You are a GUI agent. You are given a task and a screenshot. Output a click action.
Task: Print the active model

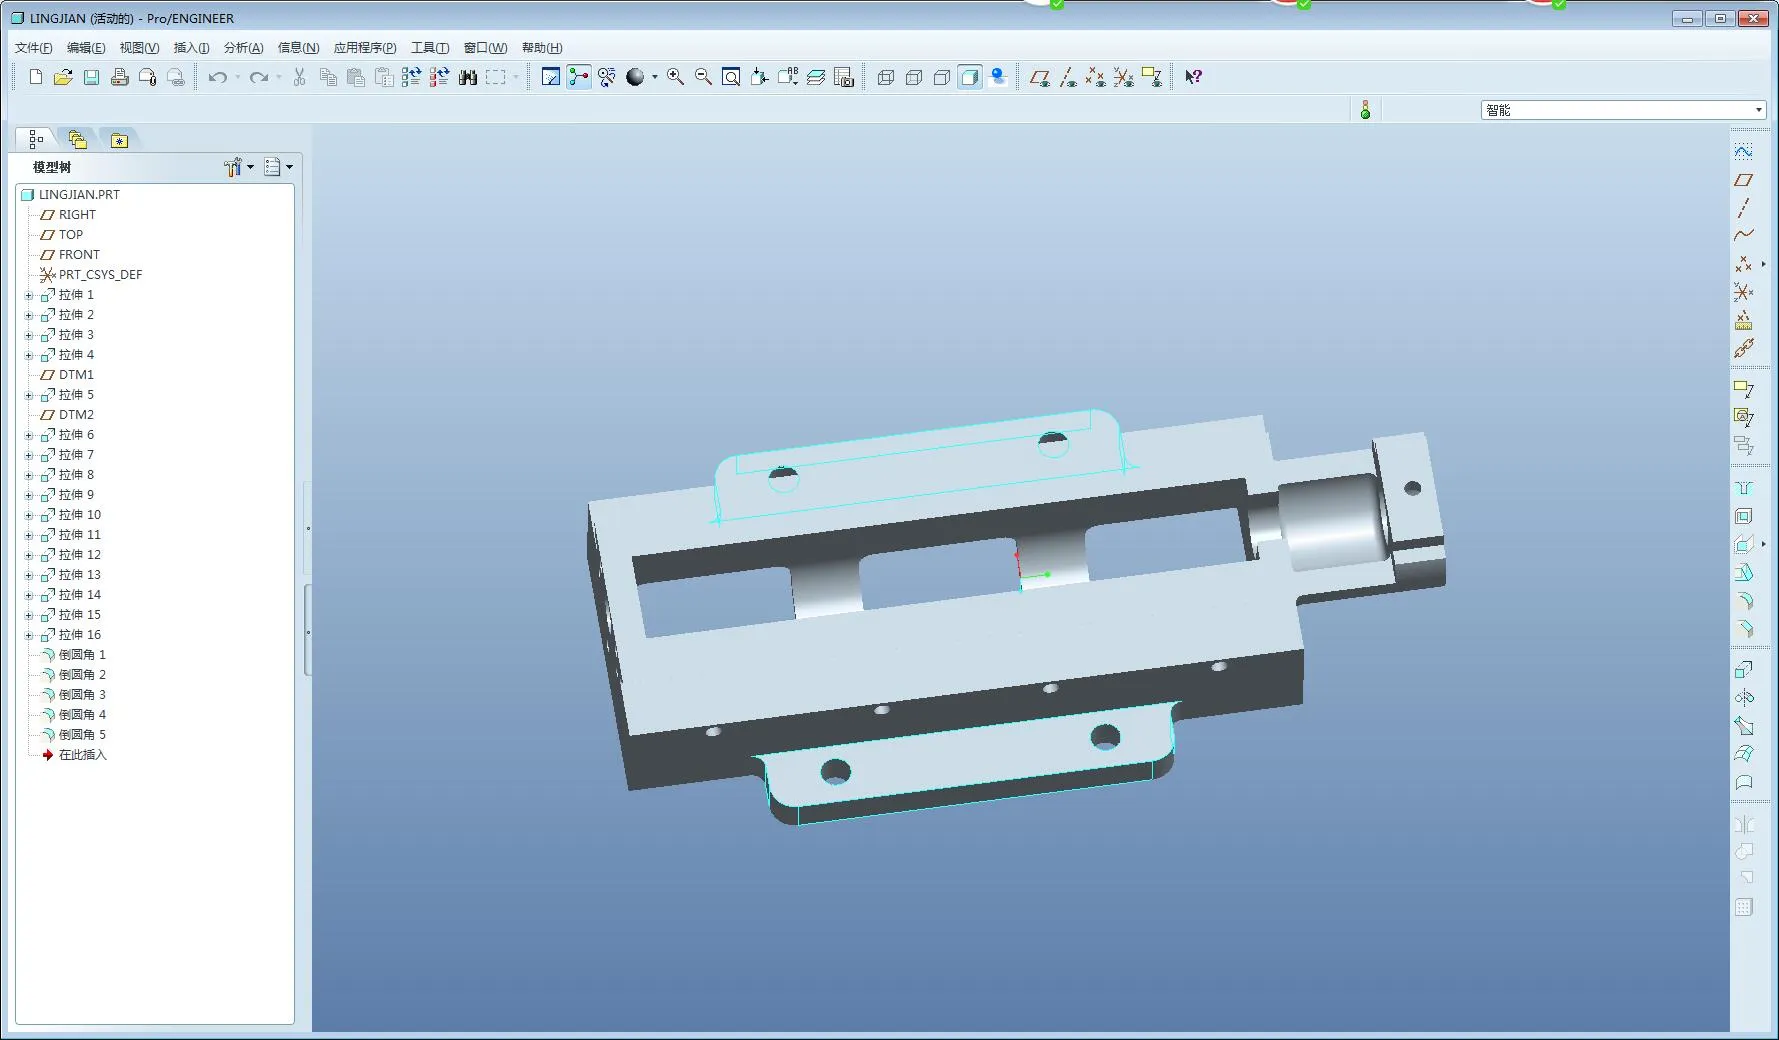119,77
